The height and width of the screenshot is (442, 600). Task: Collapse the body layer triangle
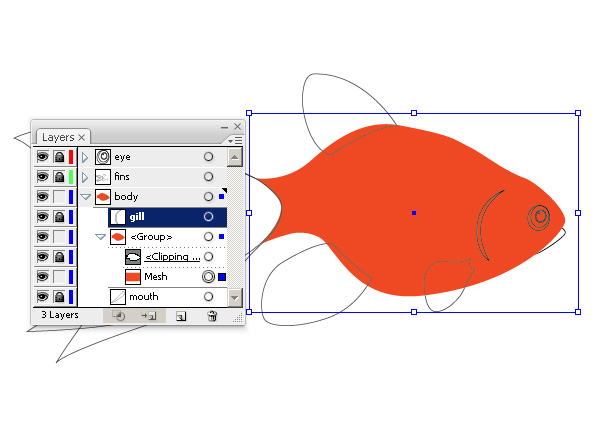click(85, 197)
